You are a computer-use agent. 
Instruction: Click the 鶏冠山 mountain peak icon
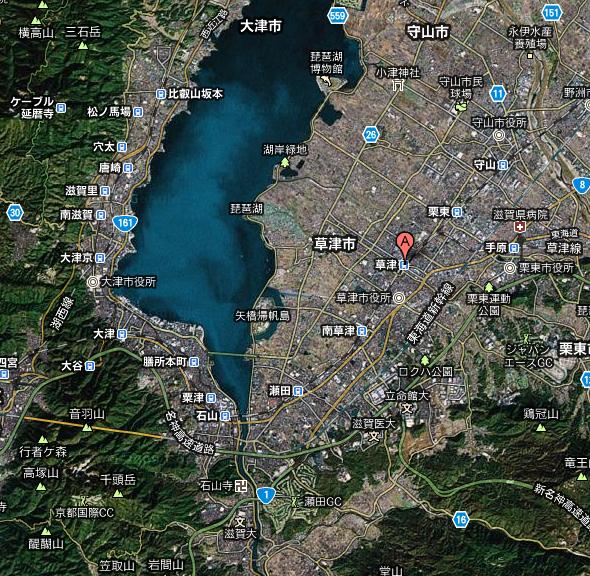[541, 428]
